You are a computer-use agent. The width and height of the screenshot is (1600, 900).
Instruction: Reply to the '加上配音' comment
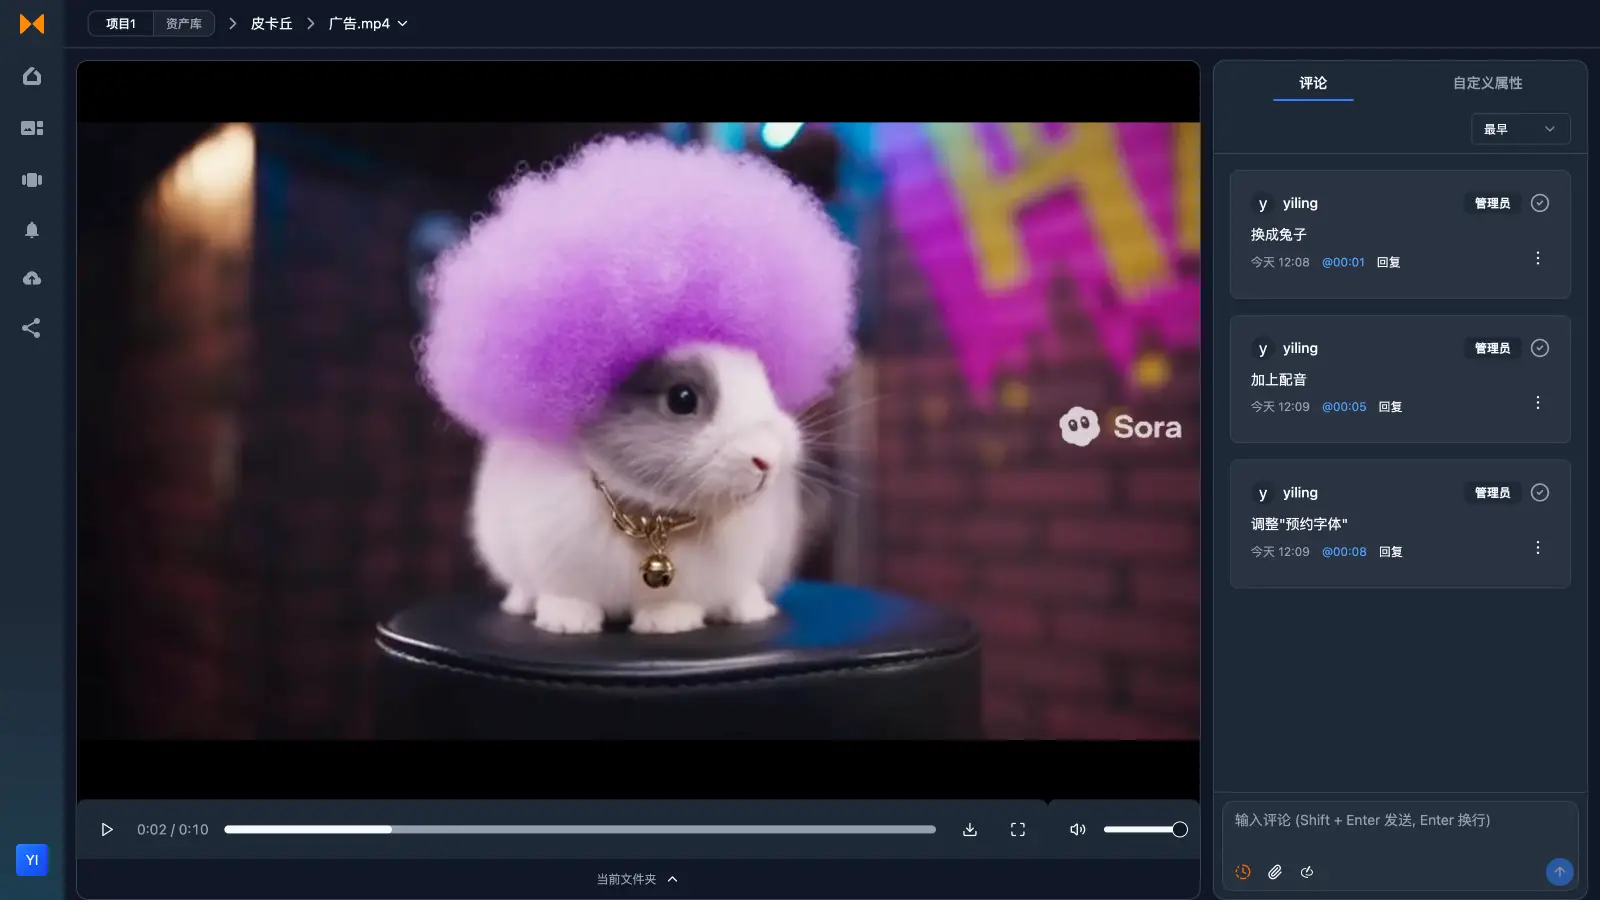tap(1390, 406)
